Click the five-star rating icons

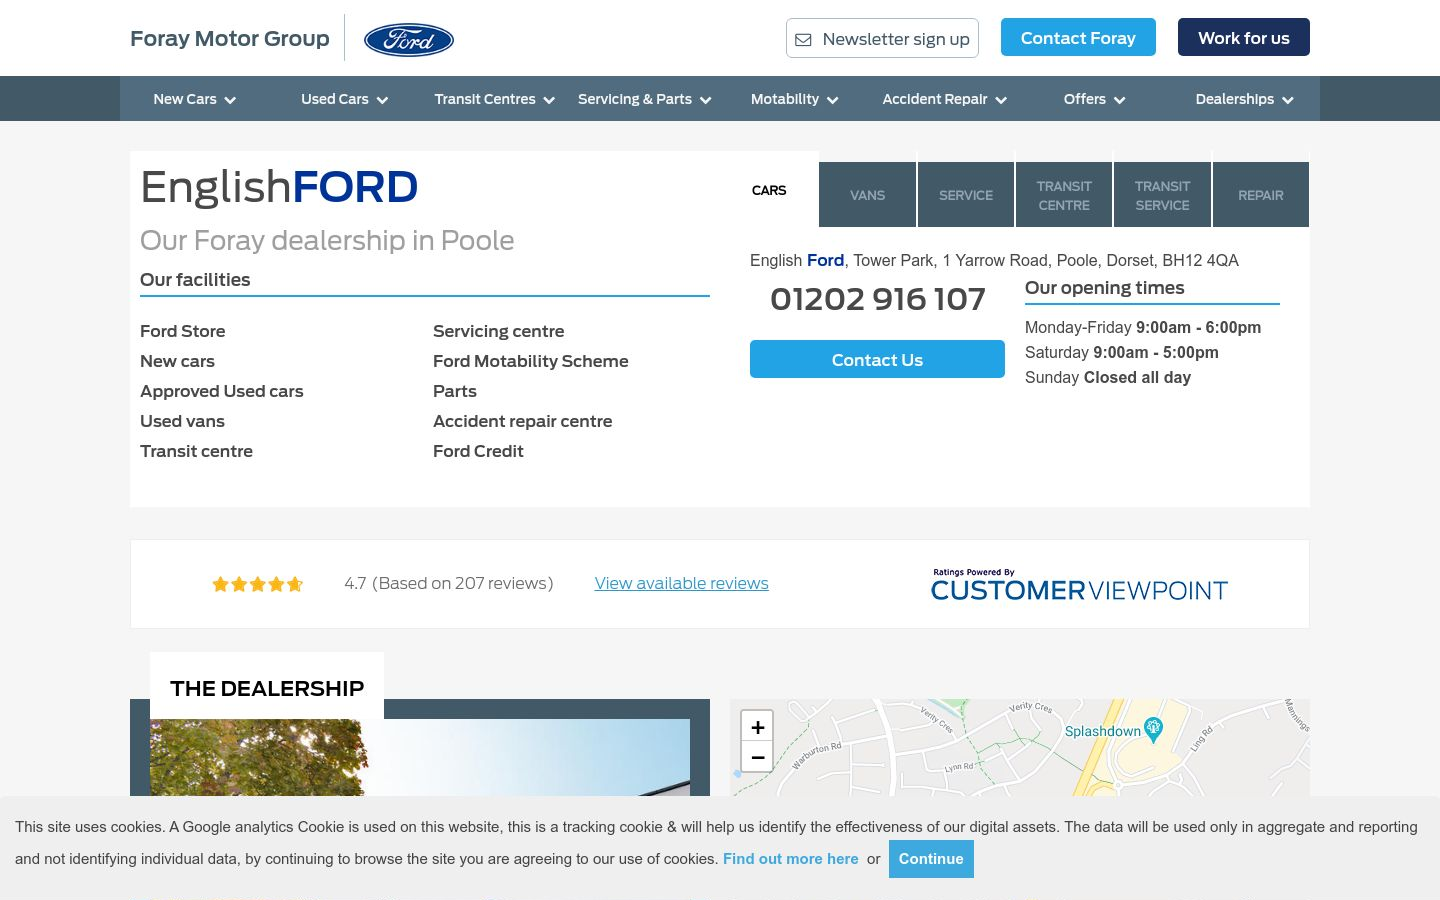pos(257,584)
